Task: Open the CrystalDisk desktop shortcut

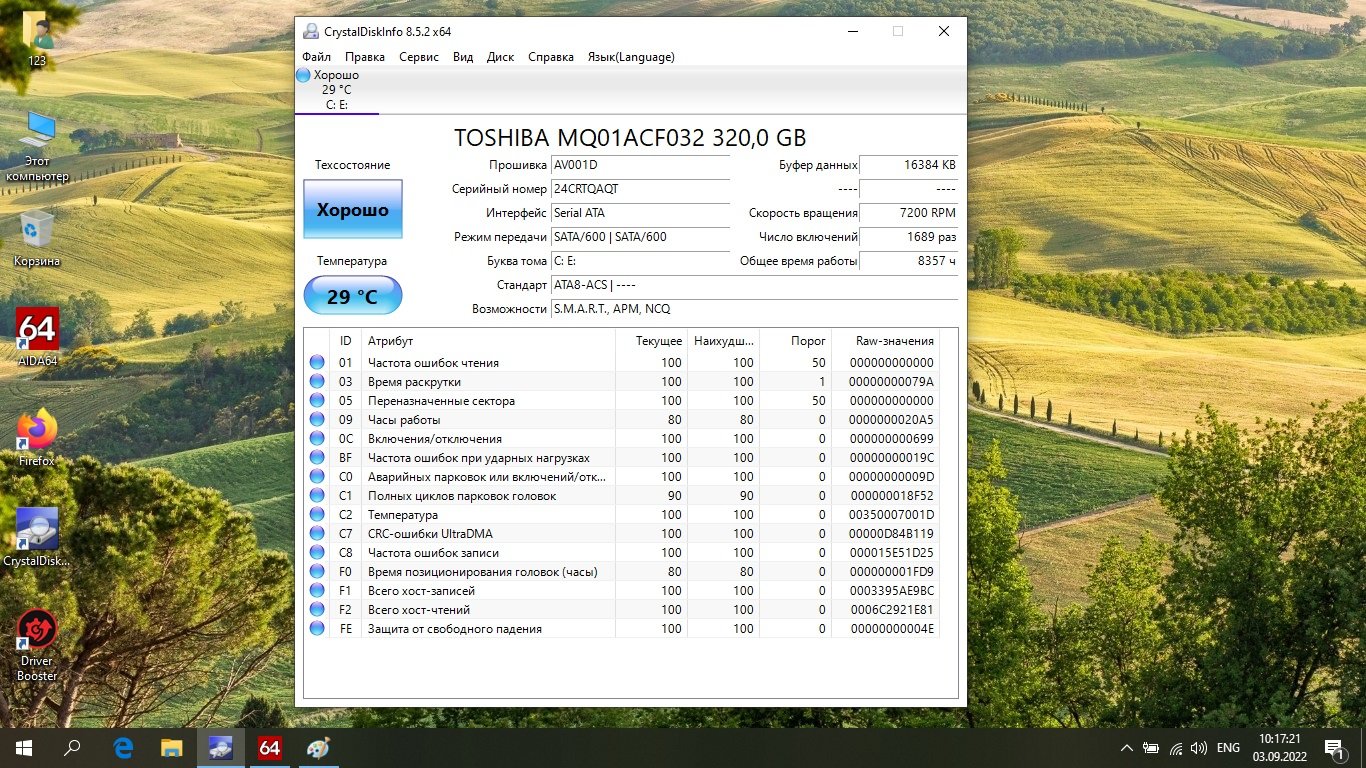Action: [37, 537]
